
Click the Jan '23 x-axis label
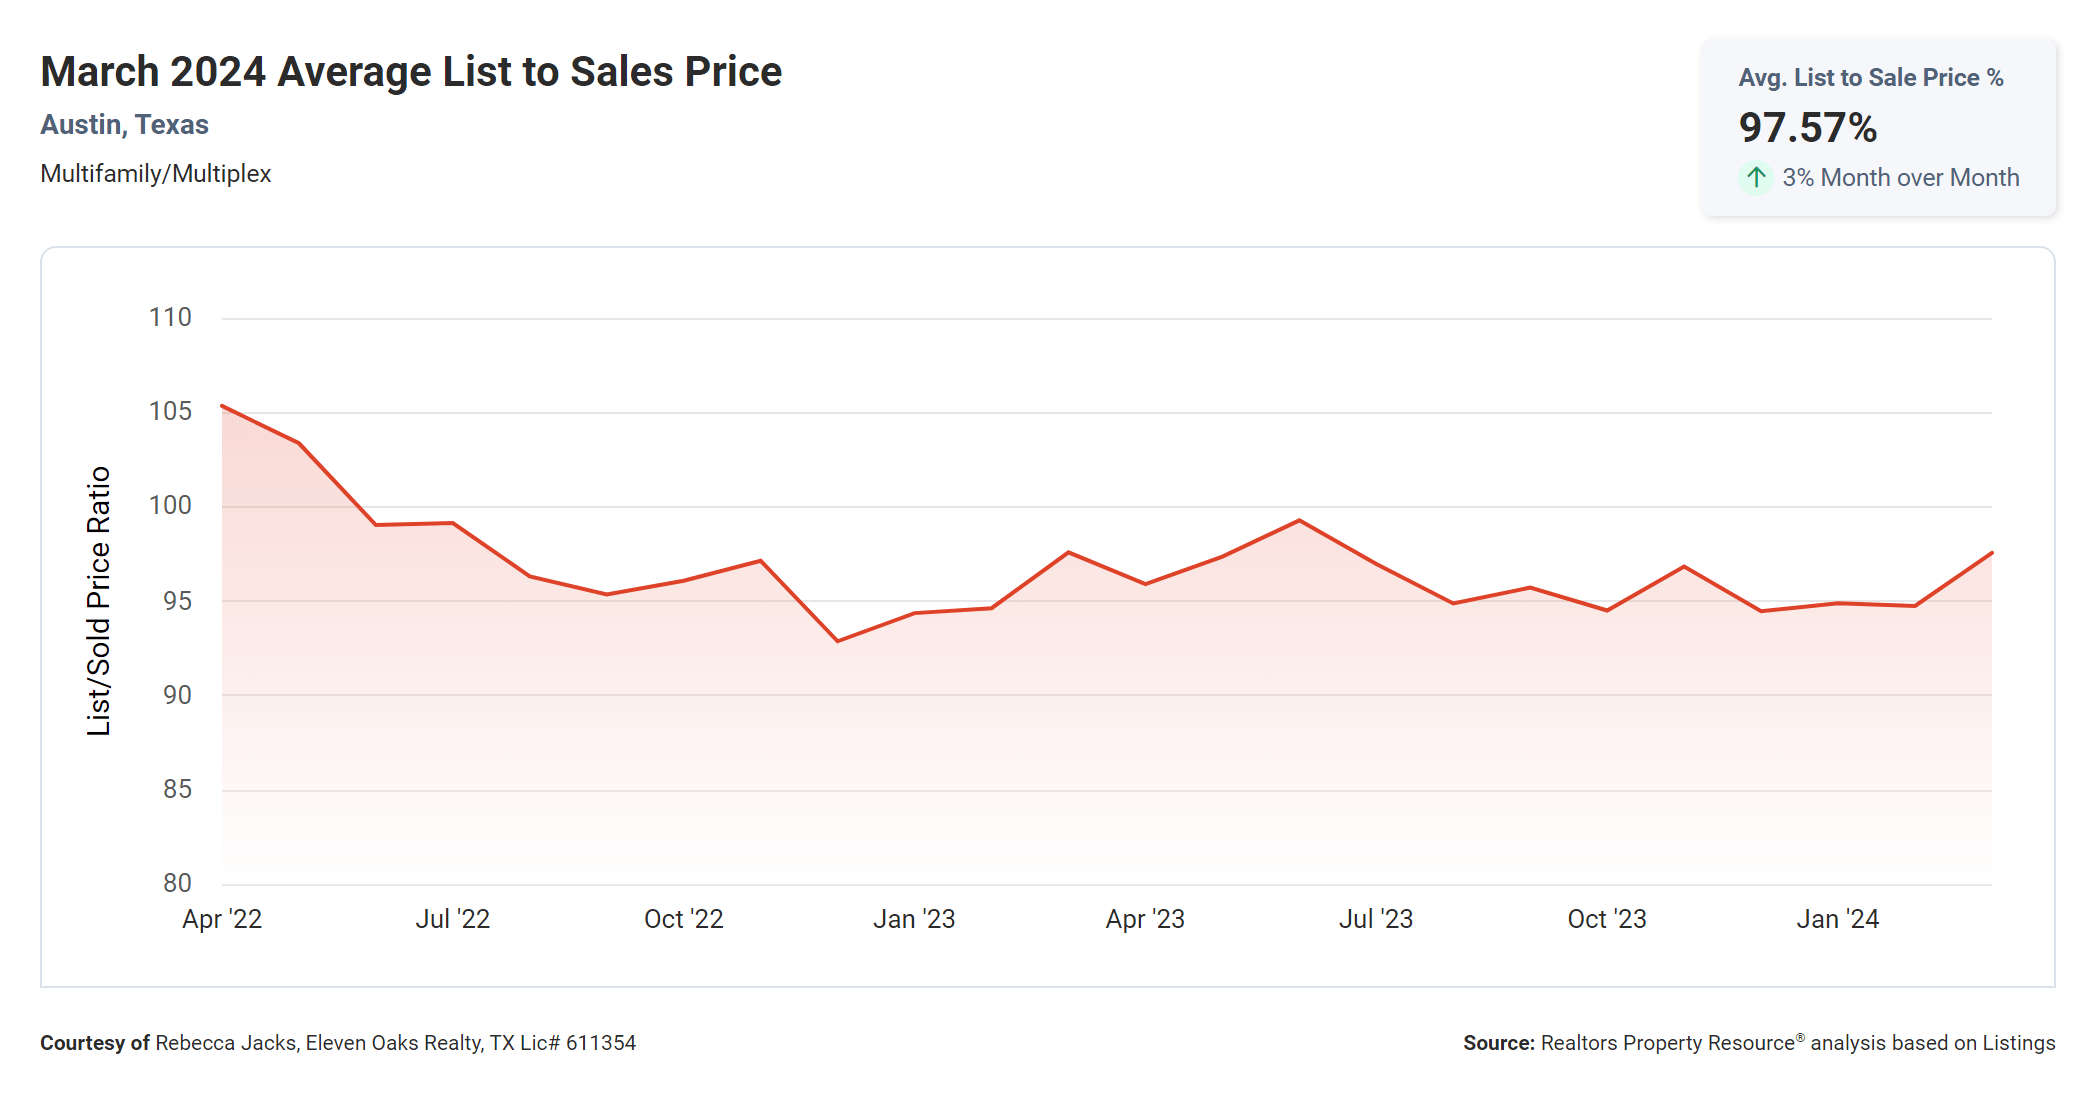914,919
